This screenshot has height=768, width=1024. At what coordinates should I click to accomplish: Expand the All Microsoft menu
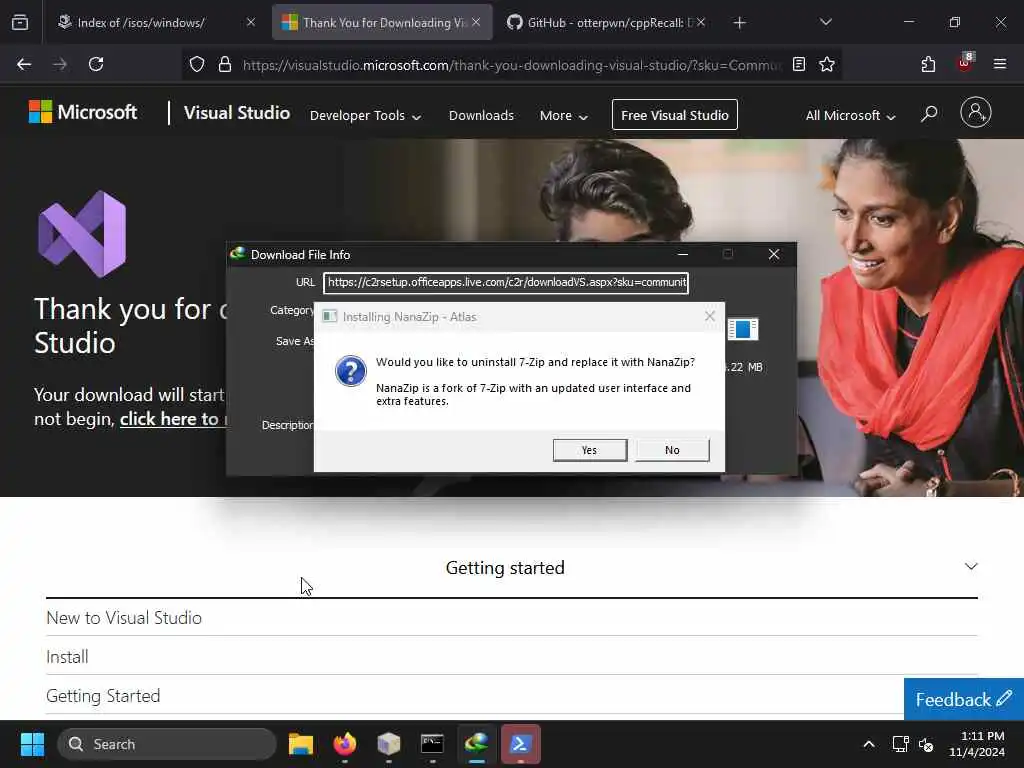(x=850, y=116)
